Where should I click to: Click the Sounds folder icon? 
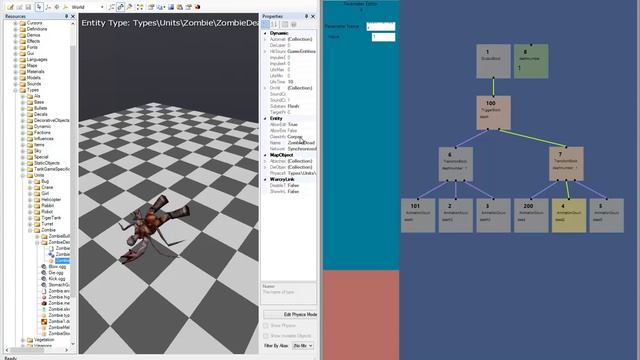tap(23, 84)
